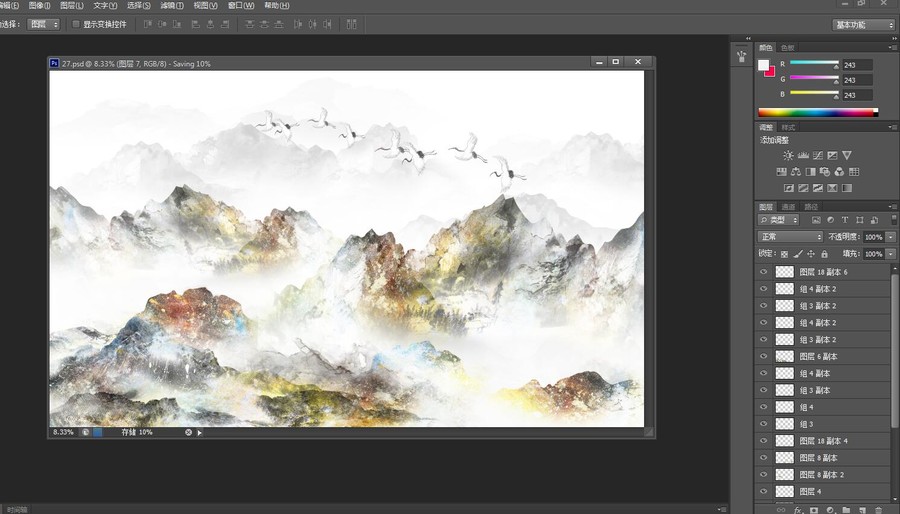Screen dimensions: 900x514
Task: Add an Invert adjustment icon
Action: [x=789, y=188]
